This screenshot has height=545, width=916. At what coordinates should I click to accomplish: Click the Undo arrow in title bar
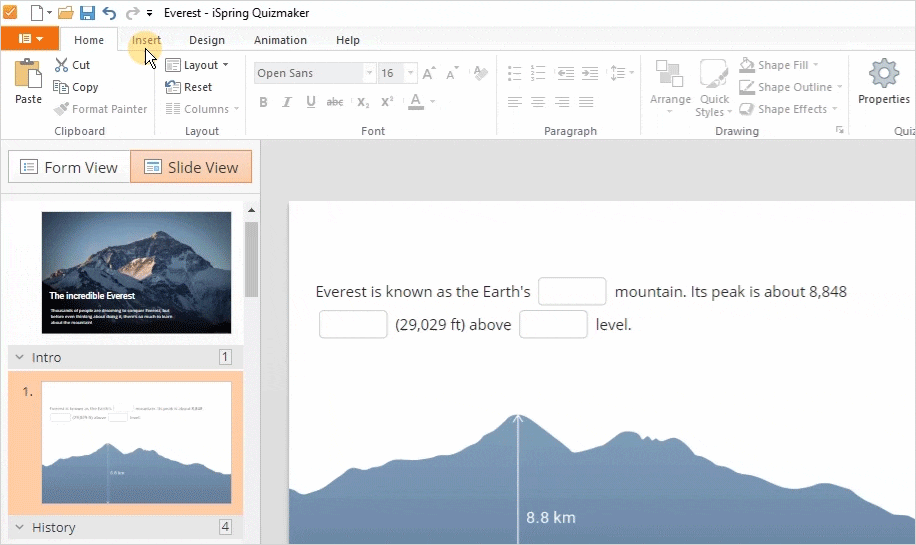(109, 13)
